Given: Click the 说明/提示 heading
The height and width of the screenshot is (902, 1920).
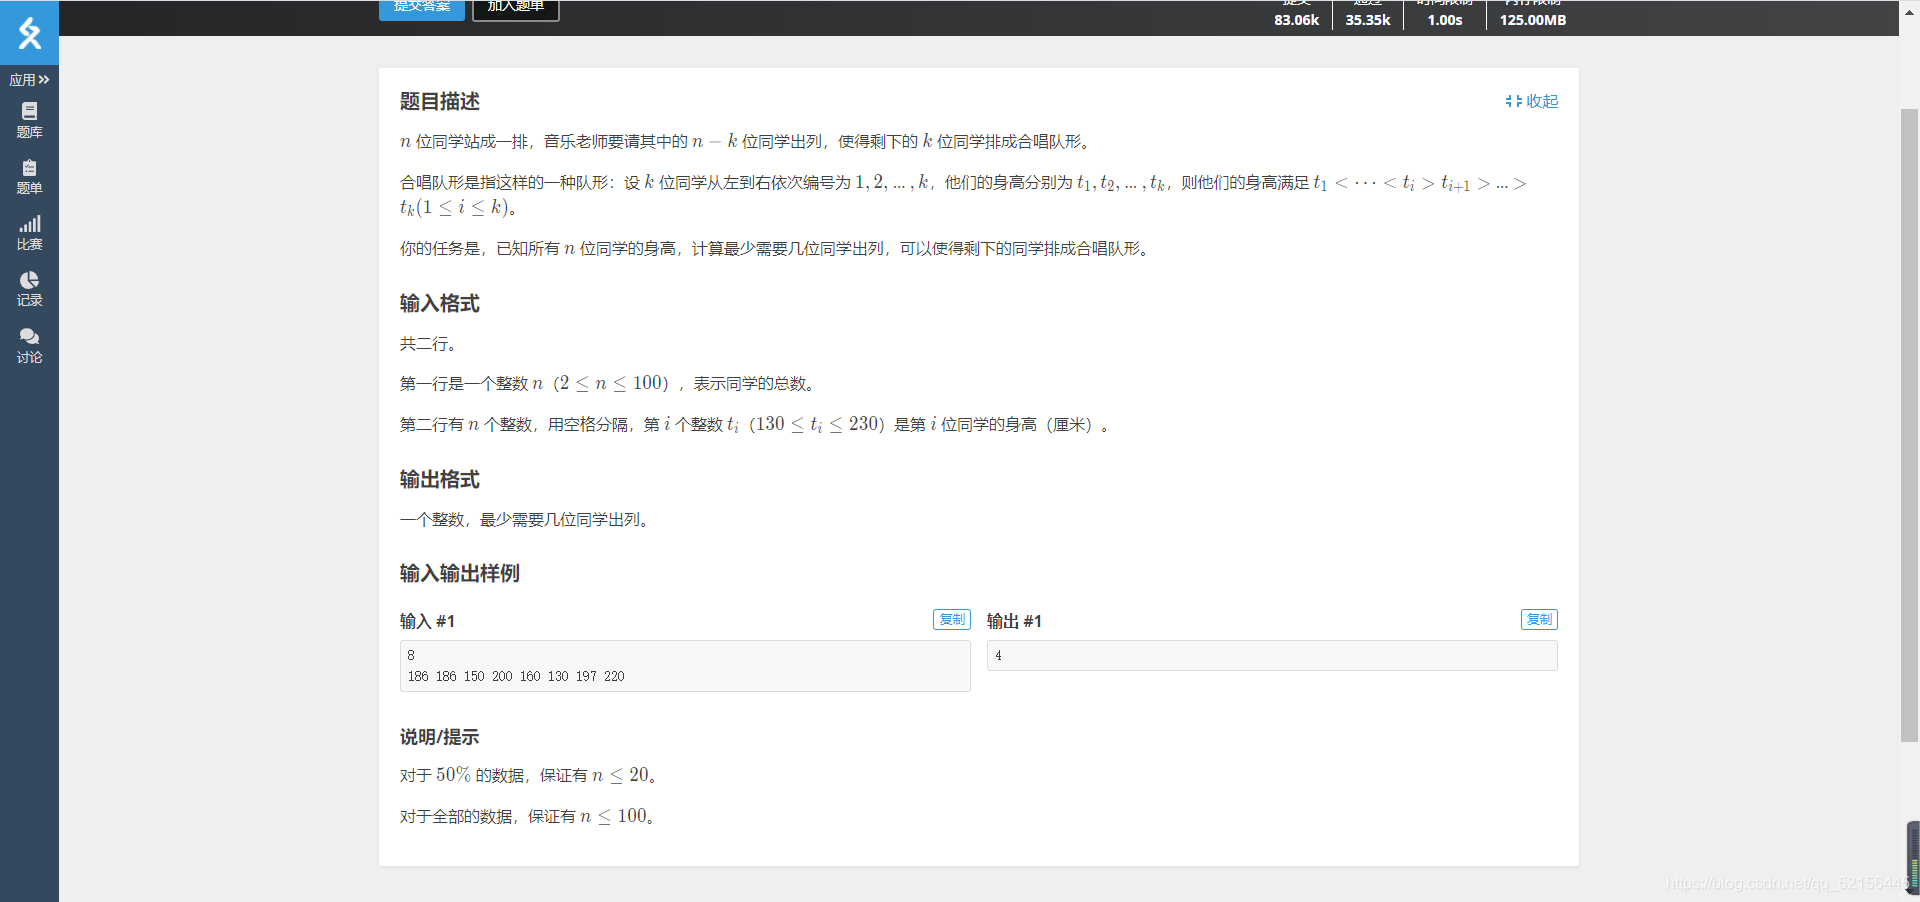Looking at the screenshot, I should tap(440, 737).
